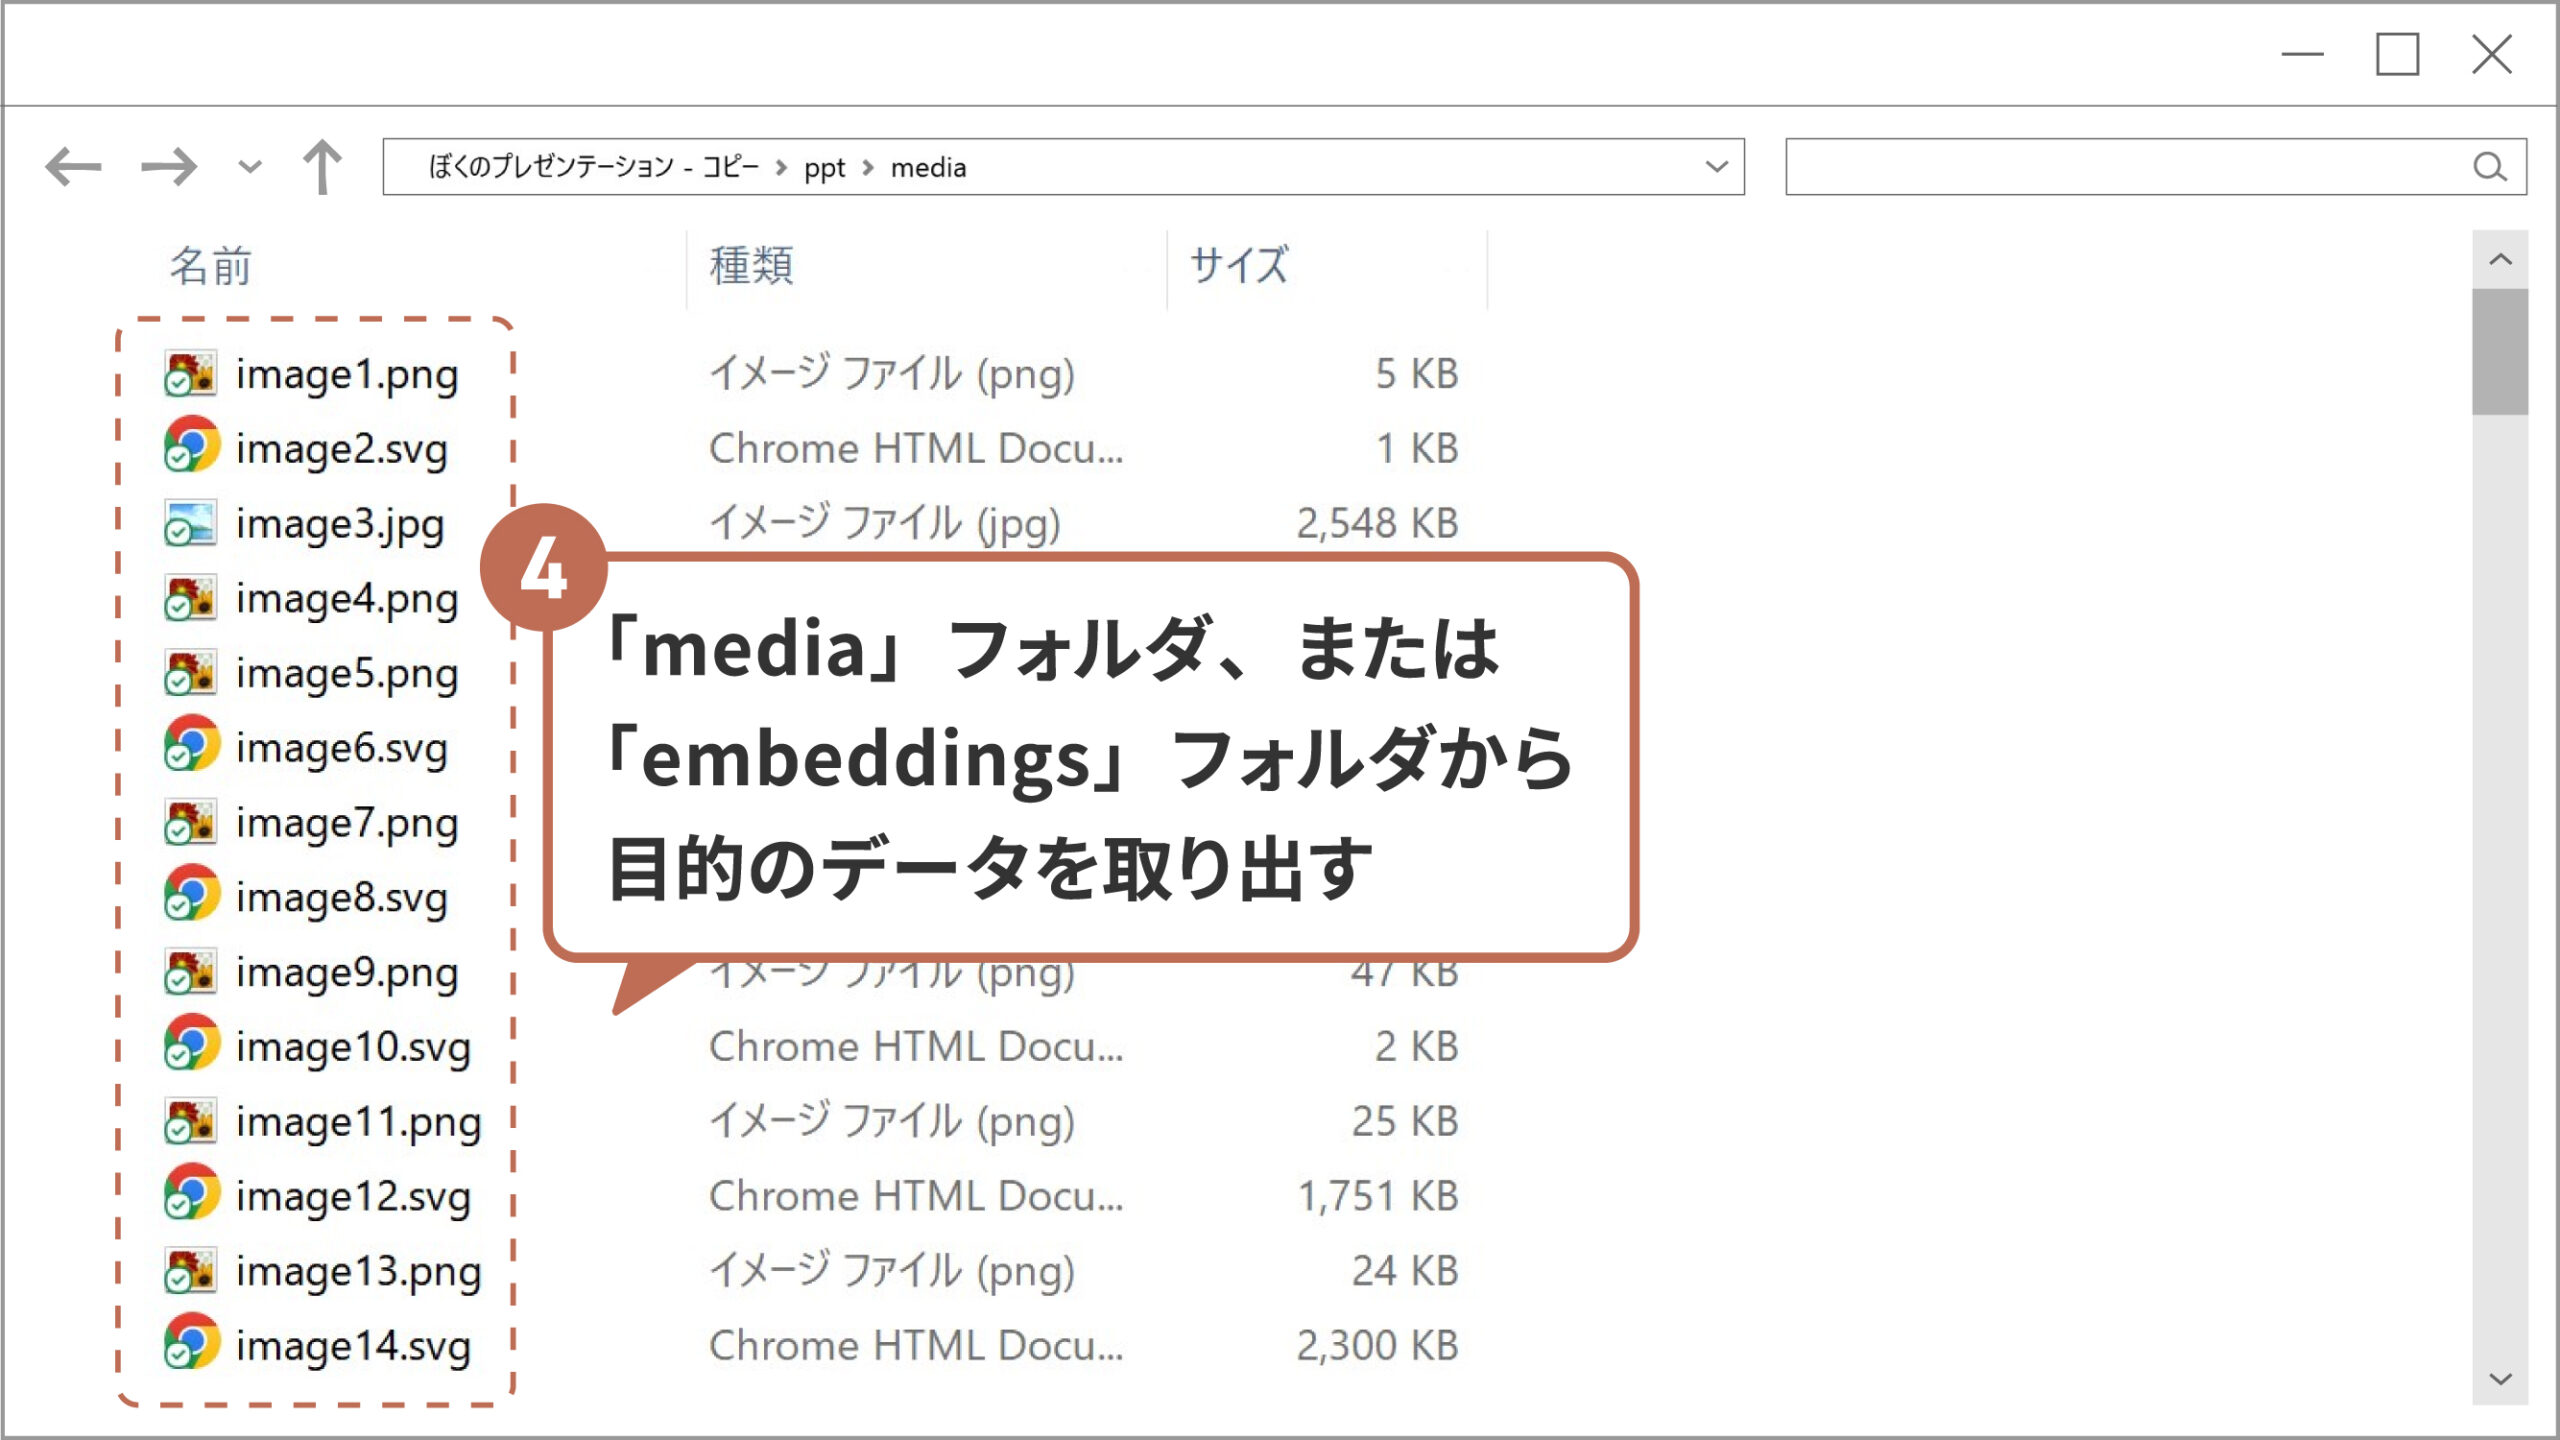This screenshot has height=1440, width=2560.
Task: Sort files by サイズ column
Action: click(x=1238, y=266)
